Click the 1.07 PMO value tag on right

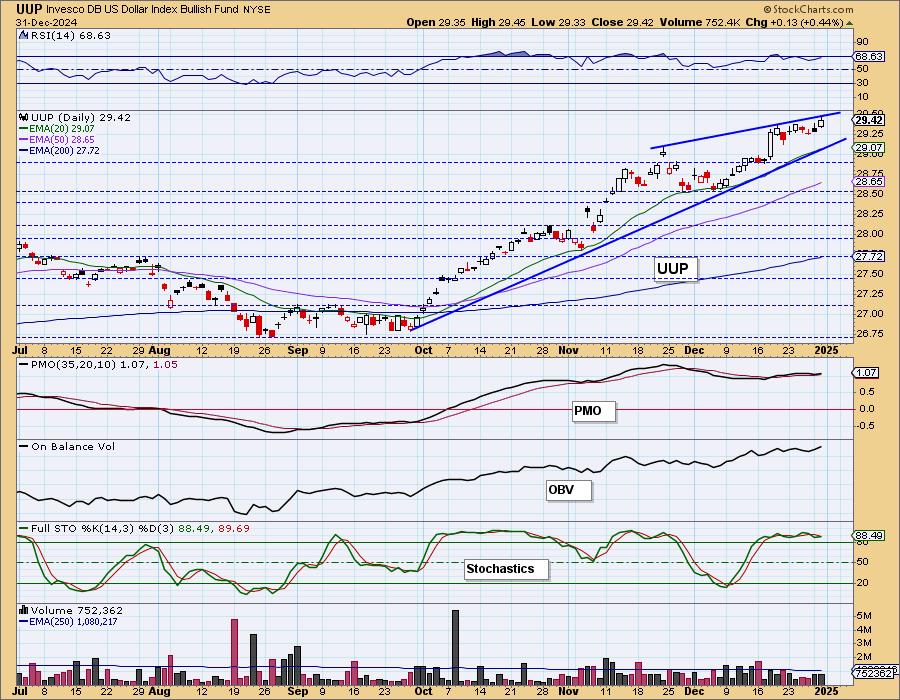click(866, 373)
